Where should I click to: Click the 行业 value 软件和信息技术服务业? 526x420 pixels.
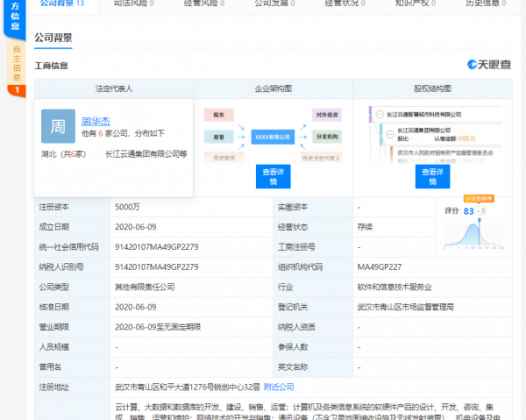394,287
